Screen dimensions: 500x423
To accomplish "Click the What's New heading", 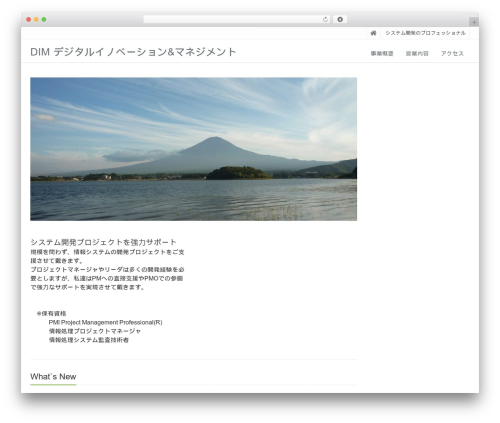I will [x=53, y=377].
